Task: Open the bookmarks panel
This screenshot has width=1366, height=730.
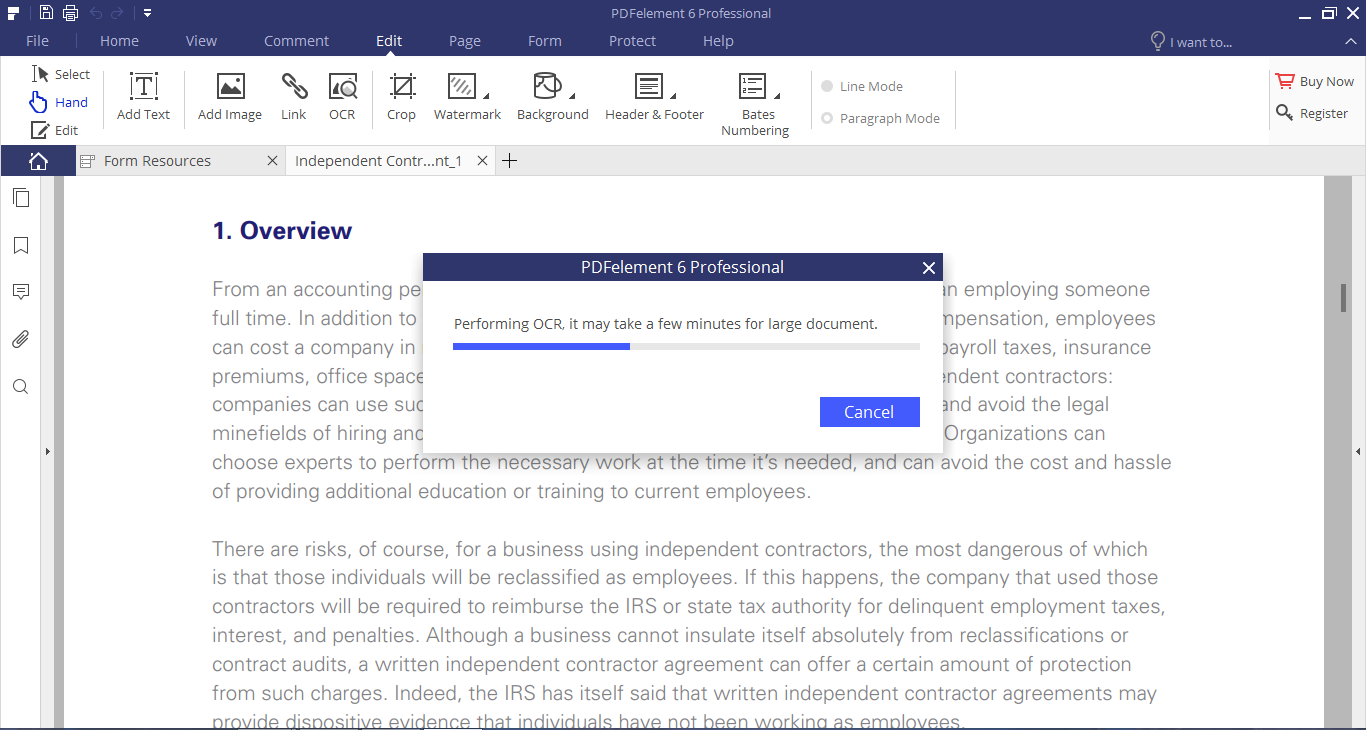Action: point(20,245)
